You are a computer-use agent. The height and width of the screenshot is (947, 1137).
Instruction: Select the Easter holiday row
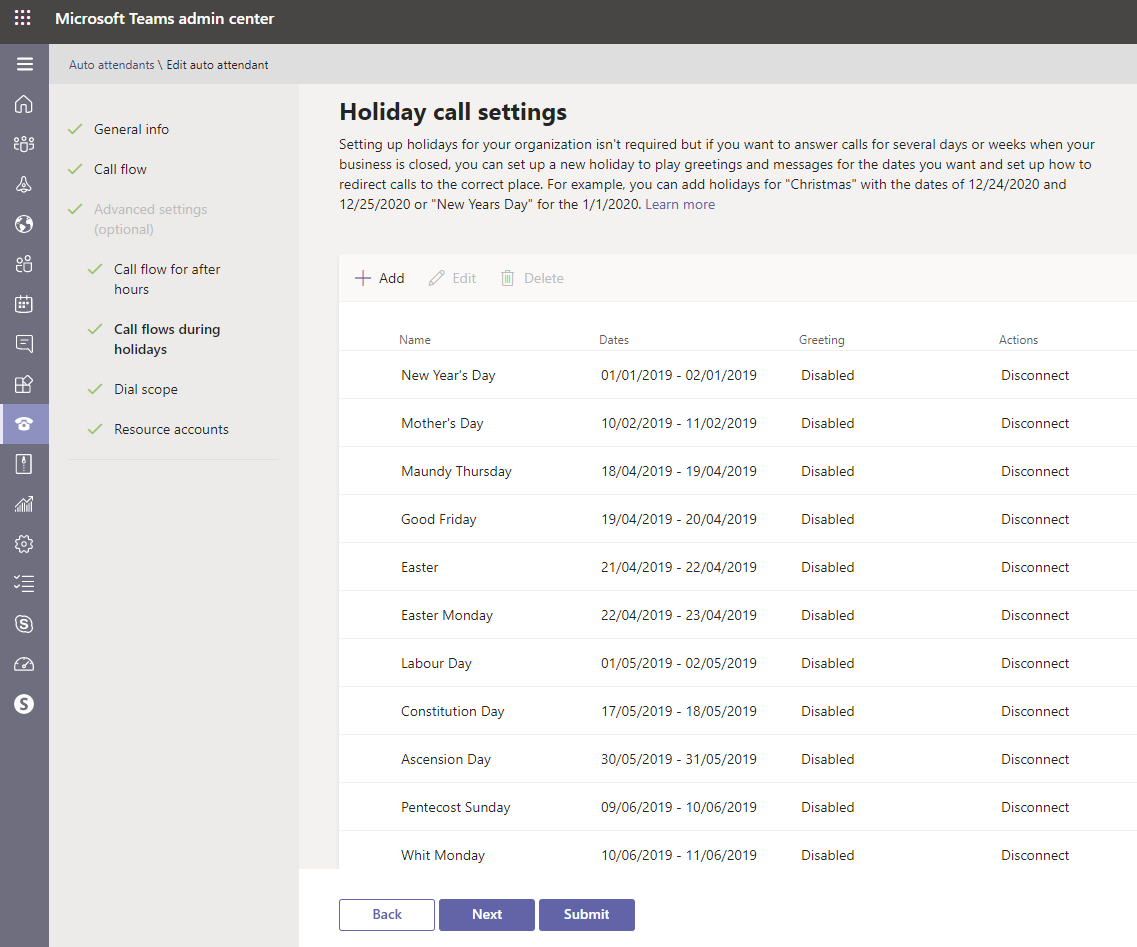click(x=419, y=567)
